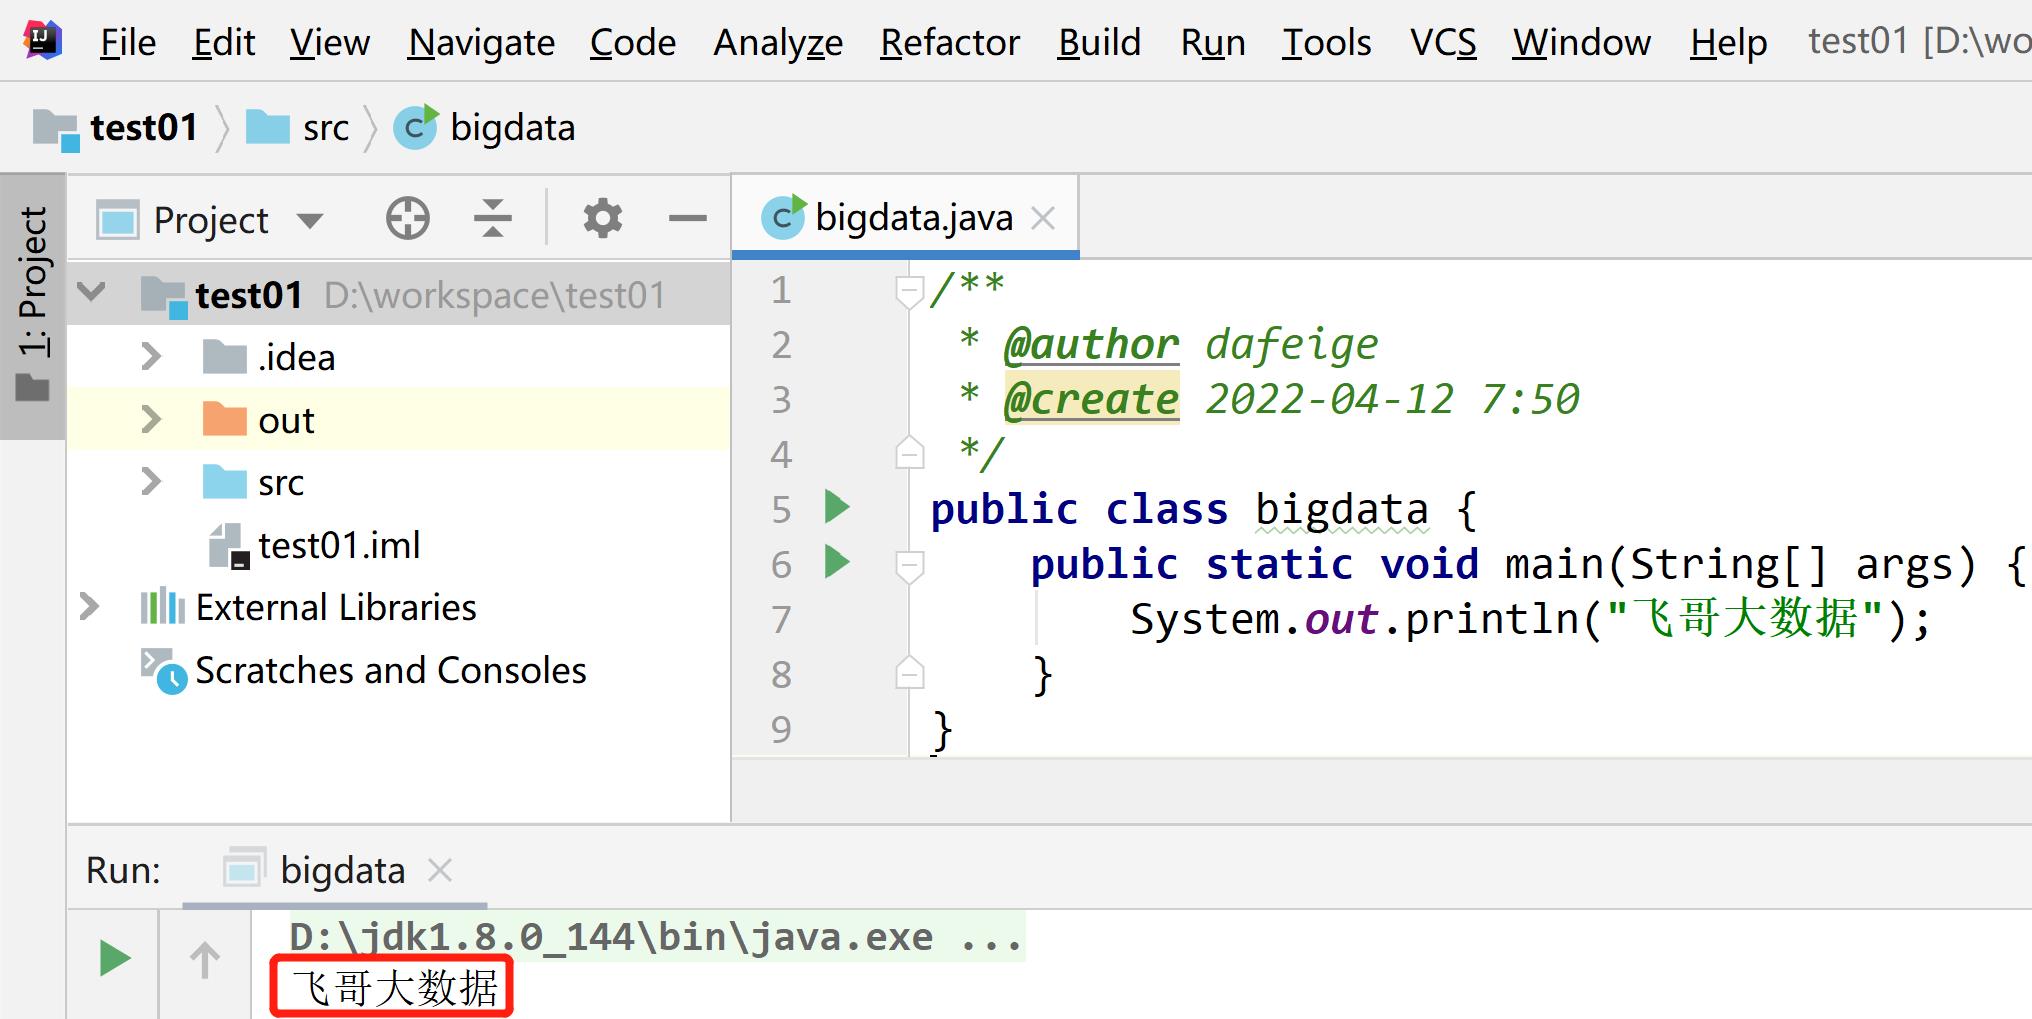This screenshot has width=2032, height=1019.
Task: Close the bigdata Run tab
Action: [440, 870]
